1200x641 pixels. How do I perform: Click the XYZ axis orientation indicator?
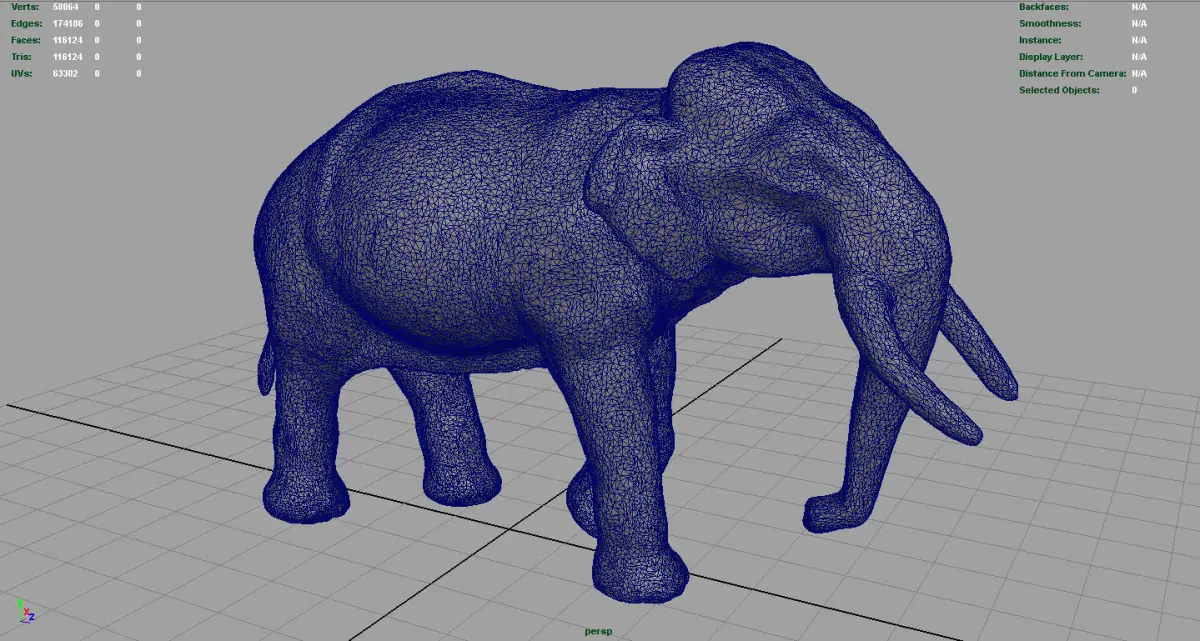pos(25,611)
